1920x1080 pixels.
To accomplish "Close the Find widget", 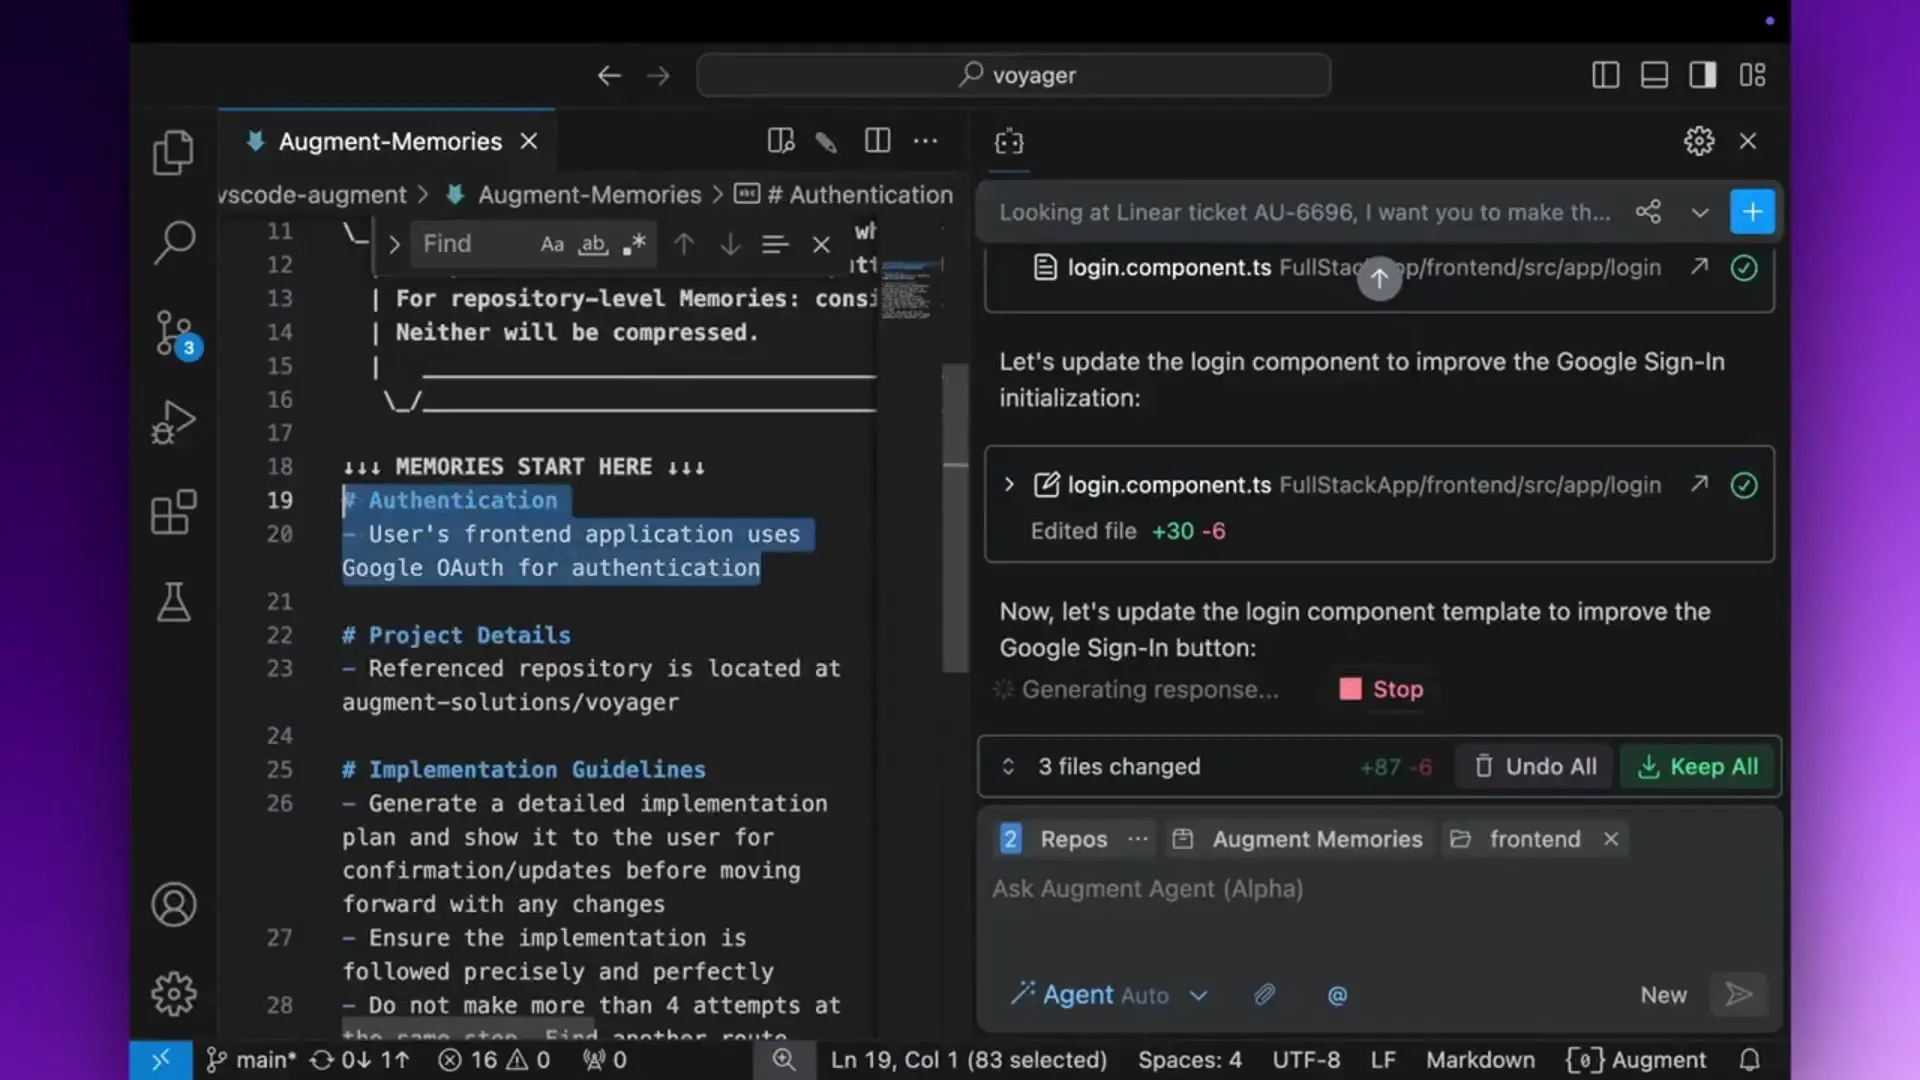I will (x=821, y=244).
